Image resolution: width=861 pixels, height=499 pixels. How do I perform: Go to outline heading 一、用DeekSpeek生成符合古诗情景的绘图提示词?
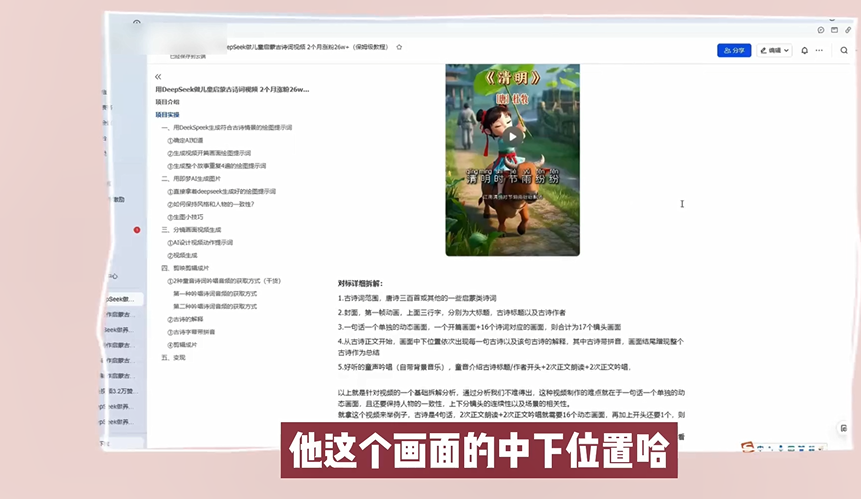(x=227, y=127)
